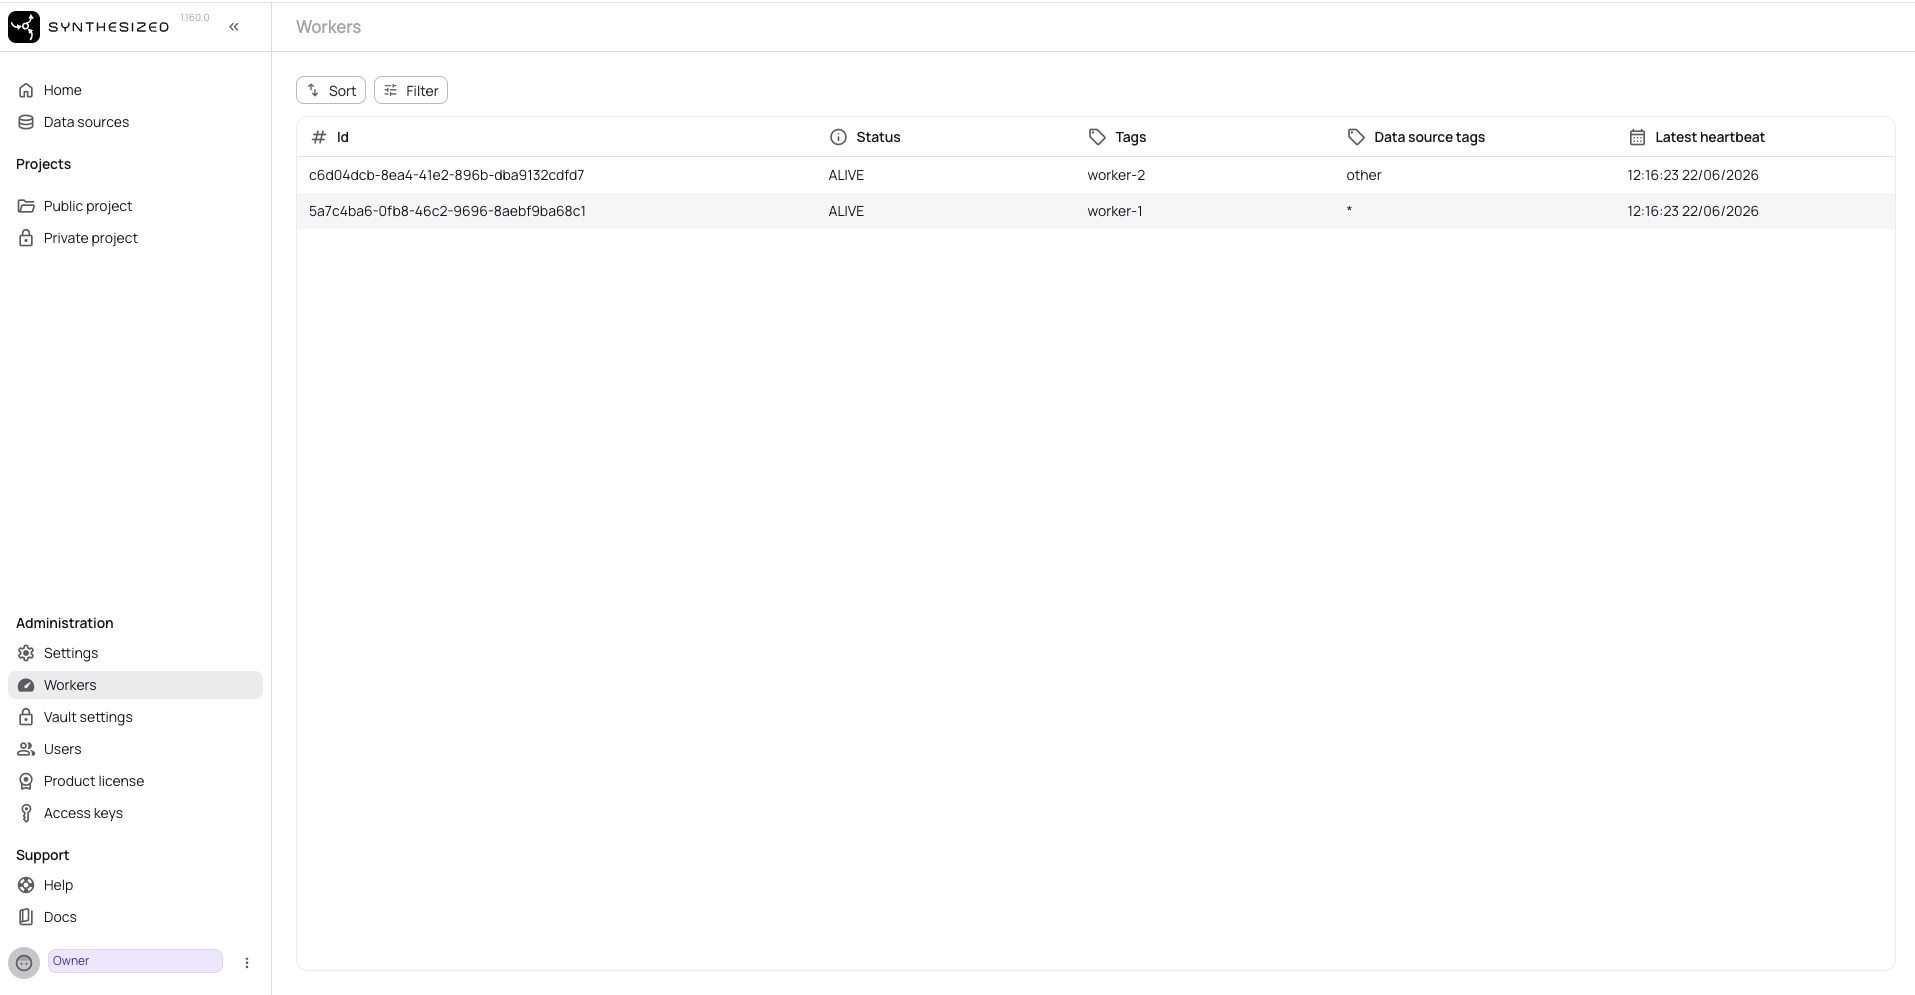
Task: Navigate to Settings label
Action: pyautogui.click(x=71, y=653)
